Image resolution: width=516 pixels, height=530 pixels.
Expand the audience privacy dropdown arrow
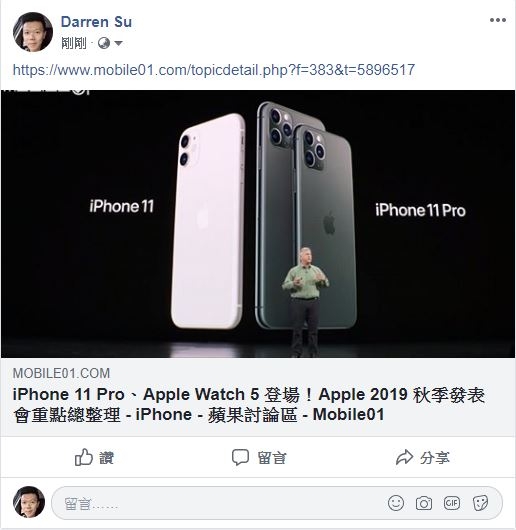[x=118, y=43]
